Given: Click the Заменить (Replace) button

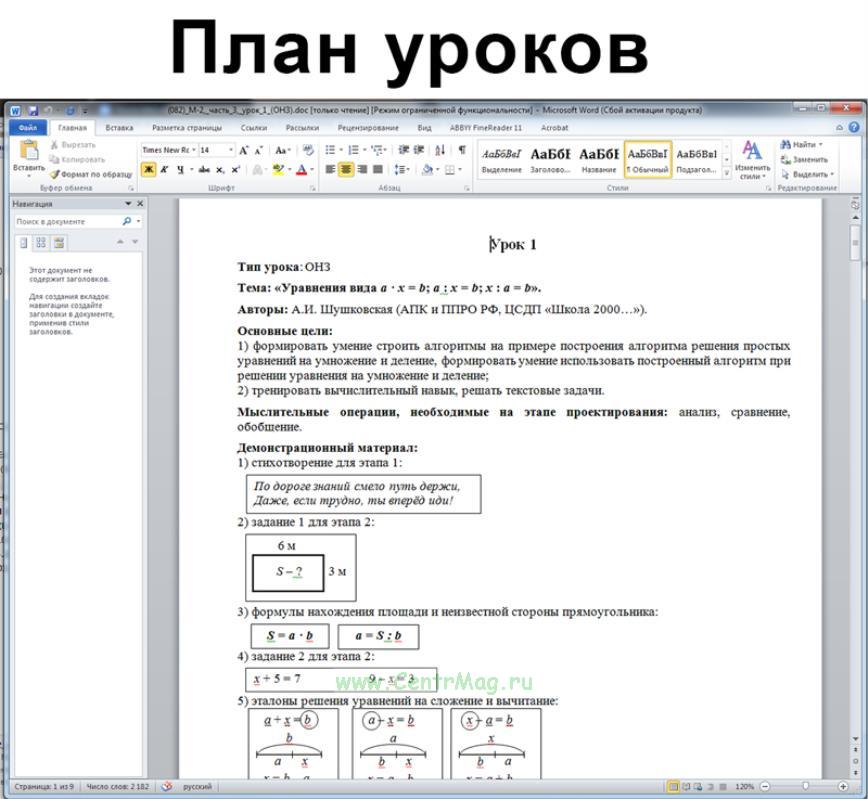Looking at the screenshot, I should tap(804, 159).
